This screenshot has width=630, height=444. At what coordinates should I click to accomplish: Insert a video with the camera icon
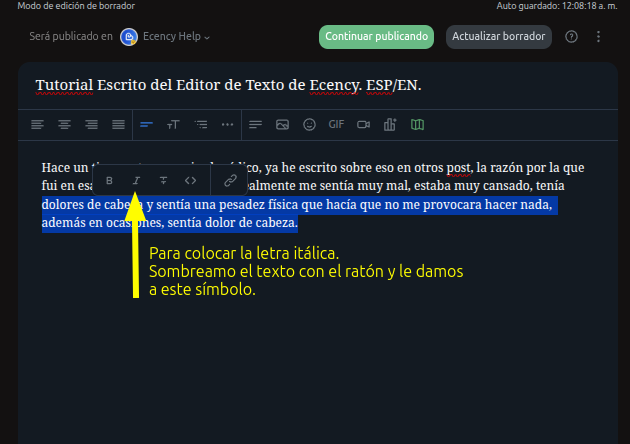tap(363, 125)
